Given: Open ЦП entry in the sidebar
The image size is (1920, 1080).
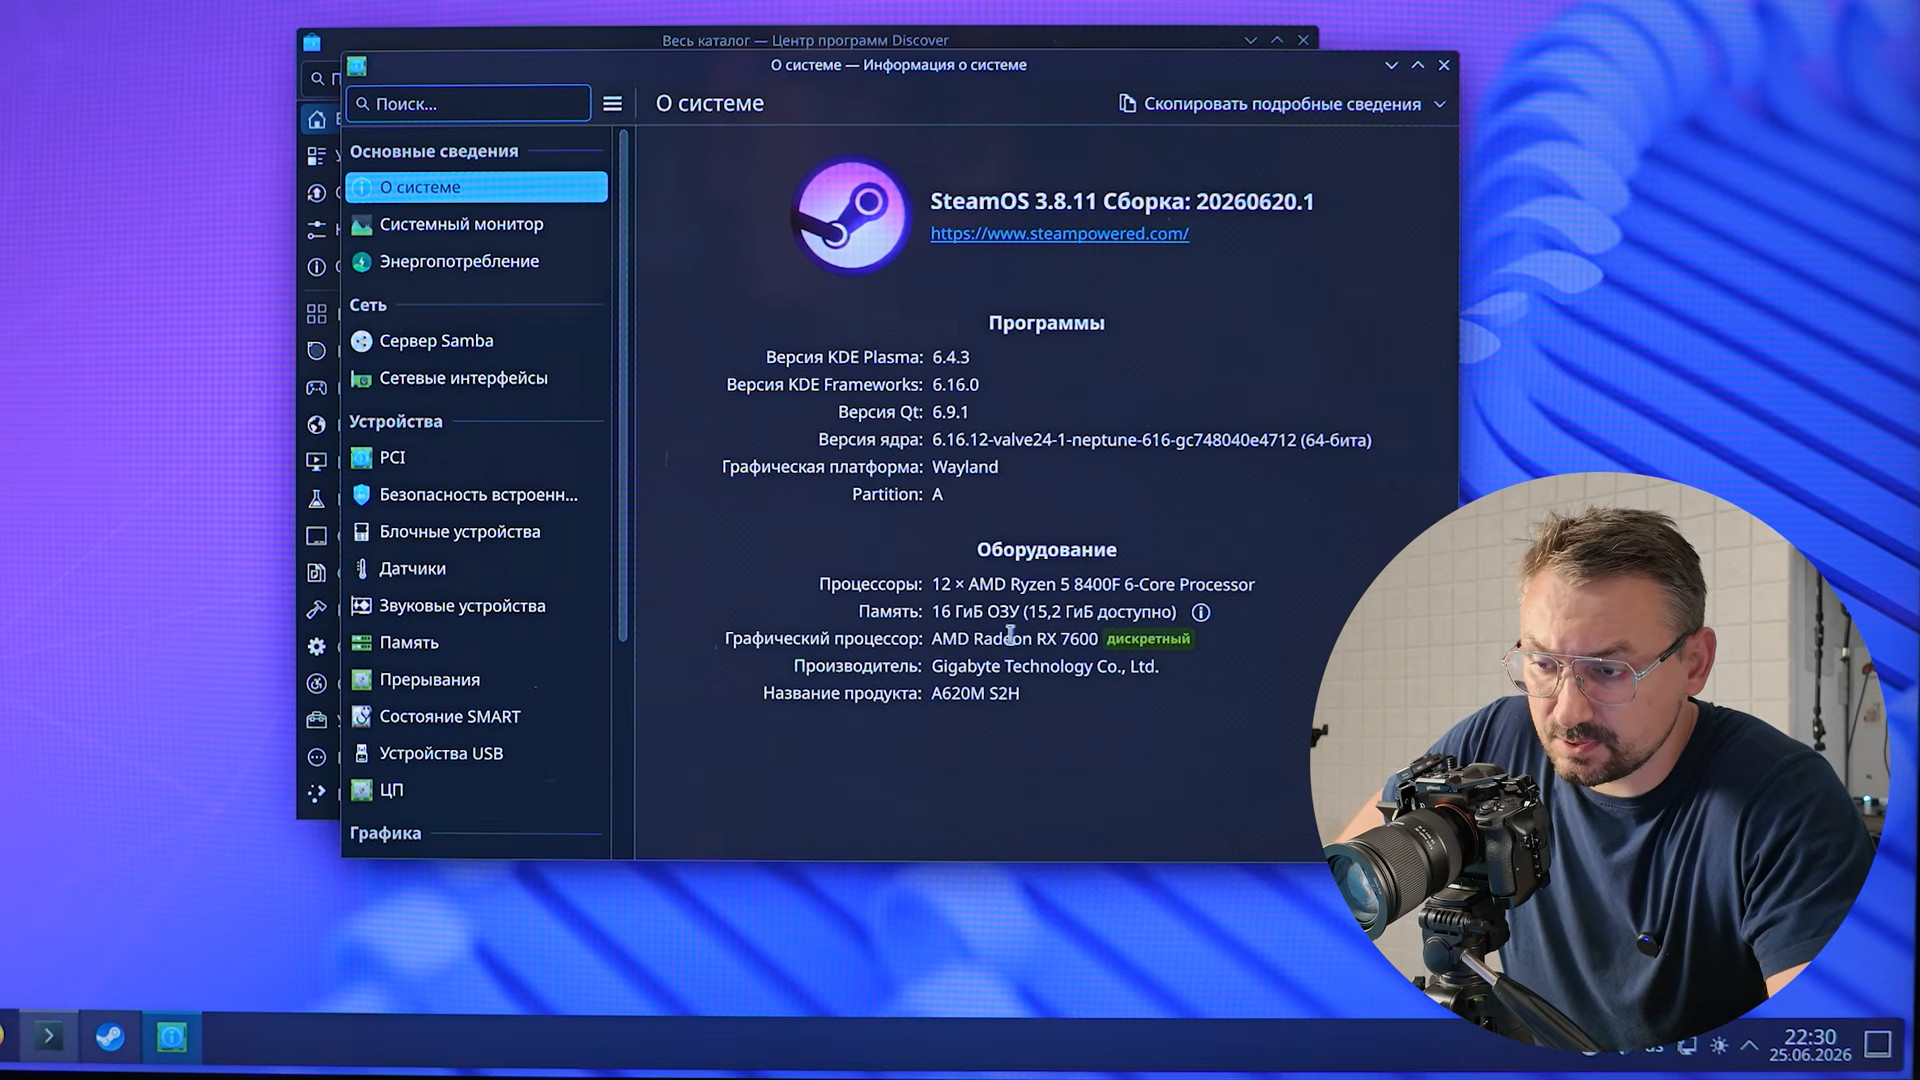Looking at the screenshot, I should tap(476, 790).
